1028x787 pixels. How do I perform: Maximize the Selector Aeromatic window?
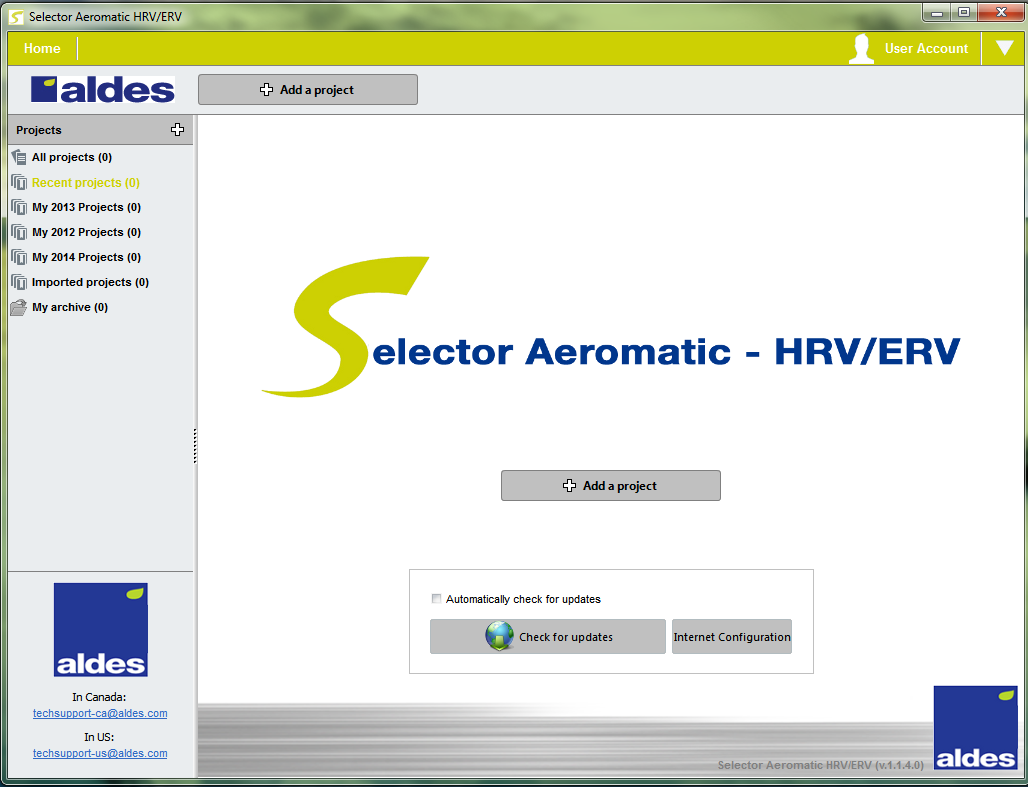[x=964, y=12]
